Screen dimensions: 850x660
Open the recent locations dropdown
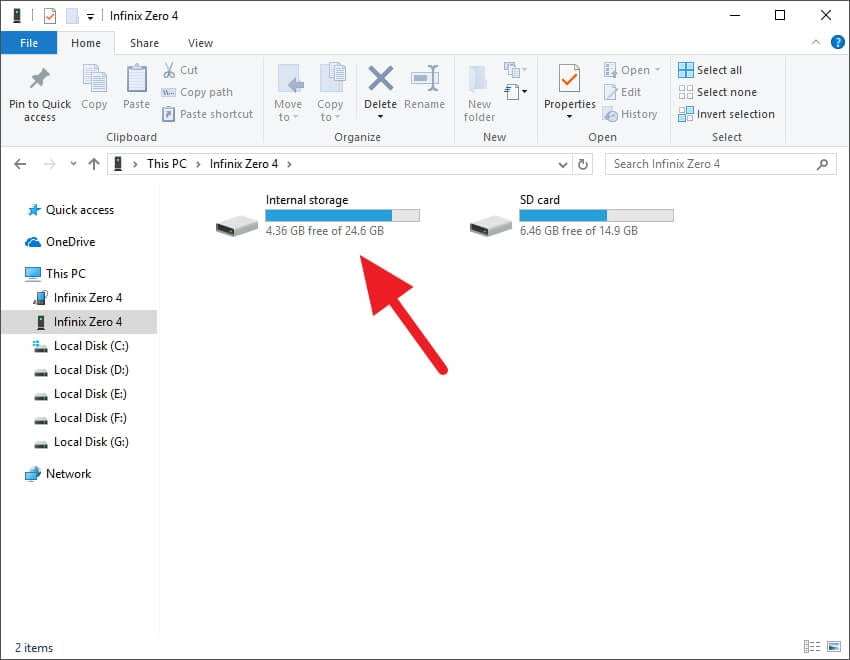(x=73, y=164)
